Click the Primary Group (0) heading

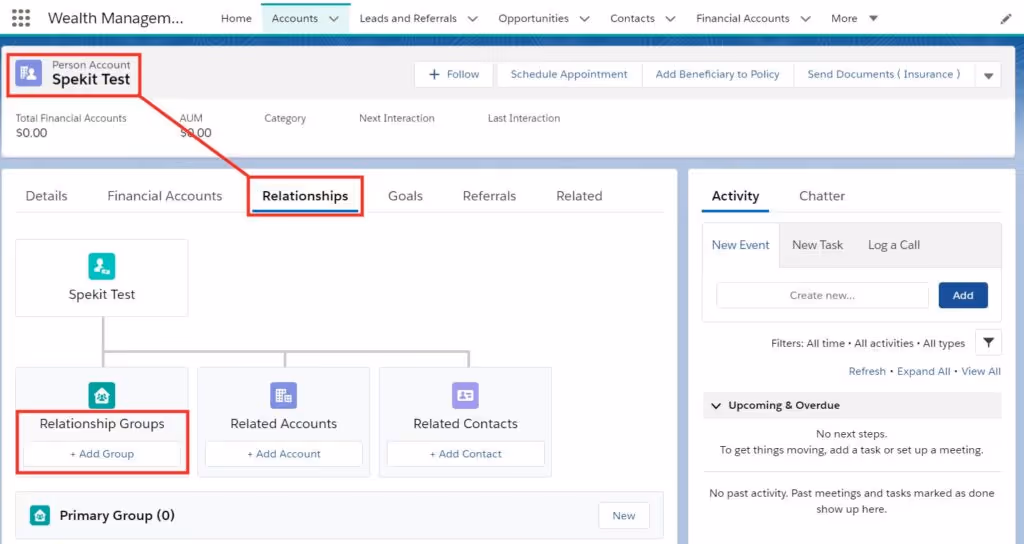(117, 515)
